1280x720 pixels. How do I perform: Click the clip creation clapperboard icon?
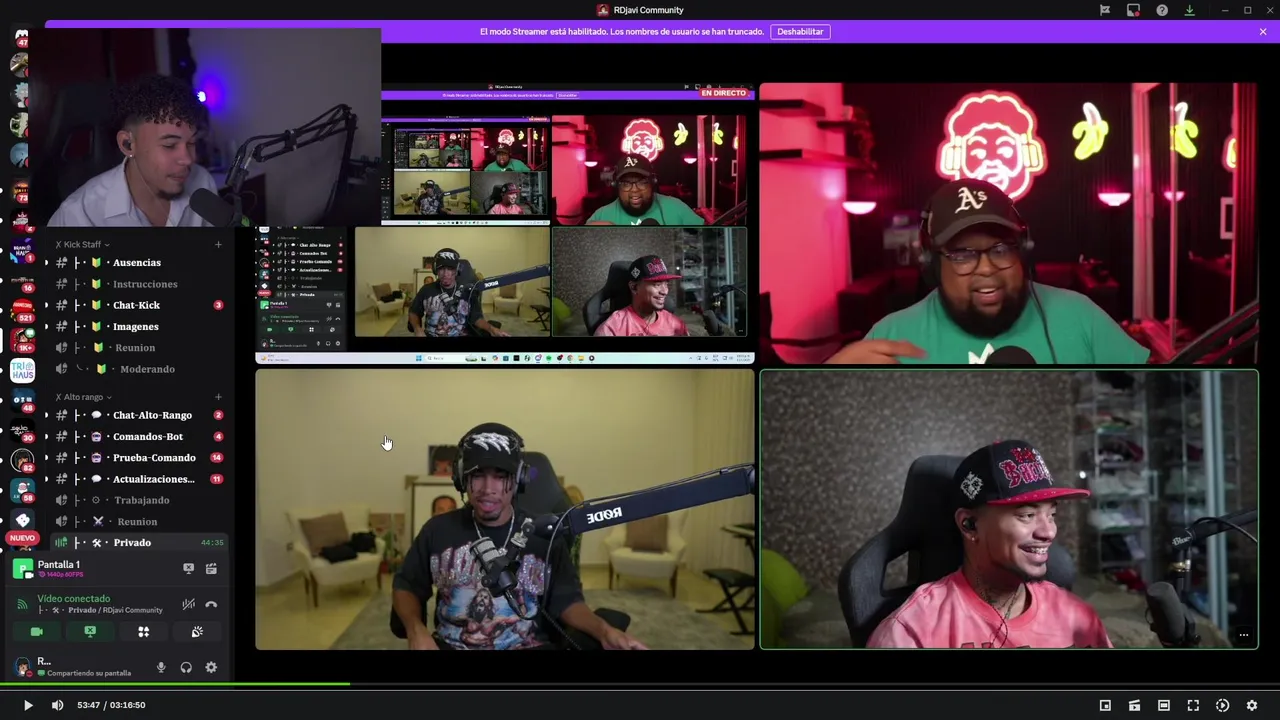(1134, 705)
